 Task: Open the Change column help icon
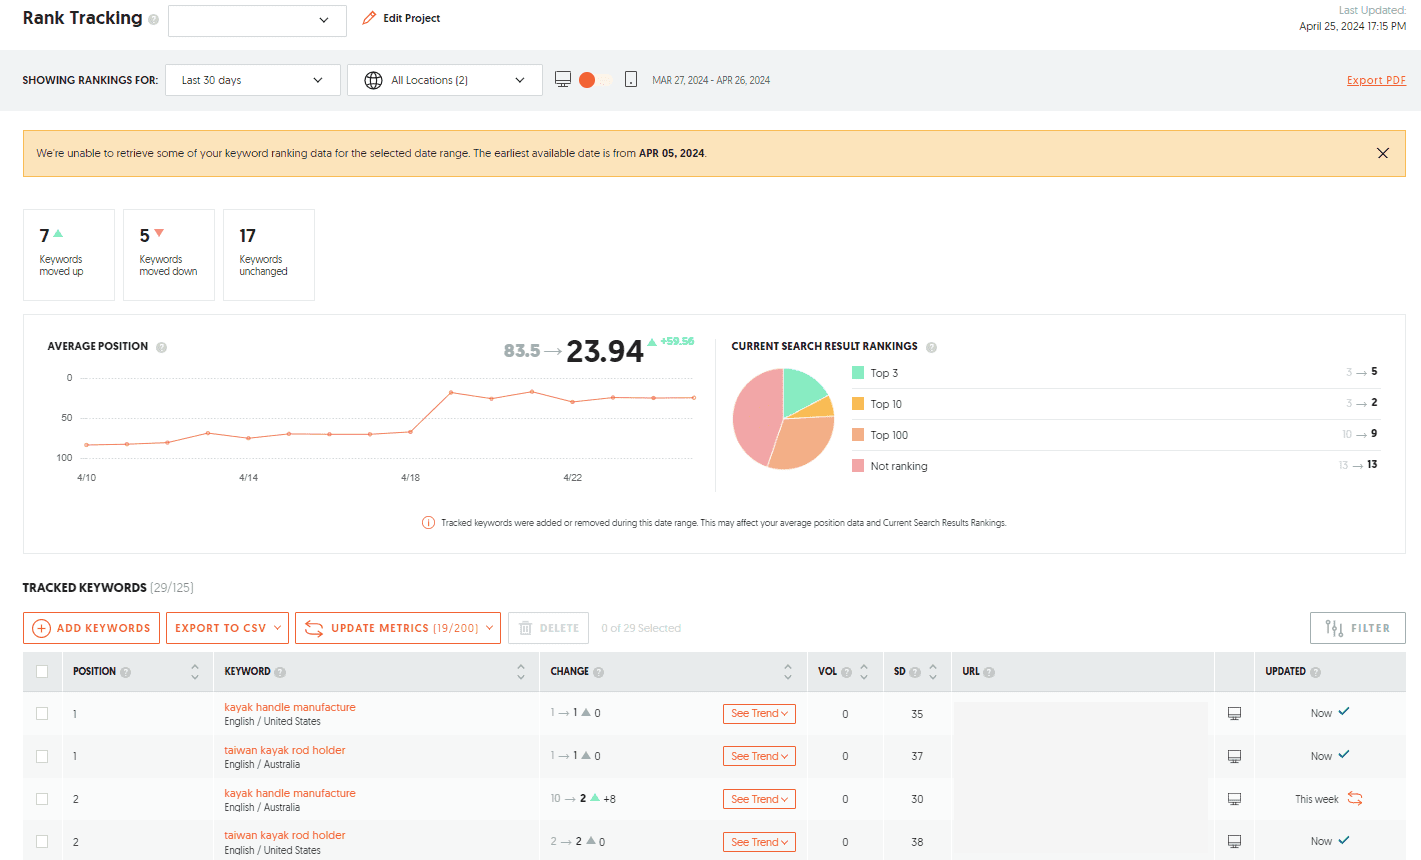click(x=598, y=672)
